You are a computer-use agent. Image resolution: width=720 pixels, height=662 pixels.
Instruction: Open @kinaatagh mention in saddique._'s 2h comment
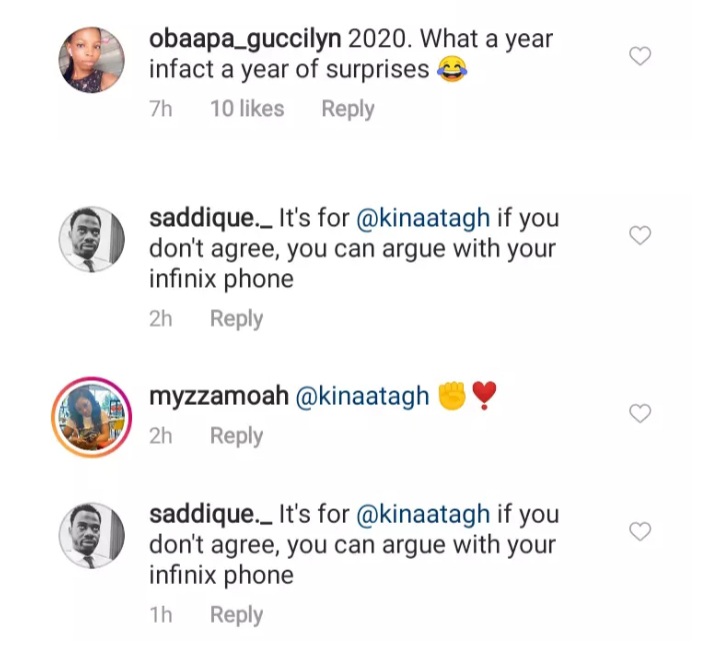pyautogui.click(x=423, y=218)
